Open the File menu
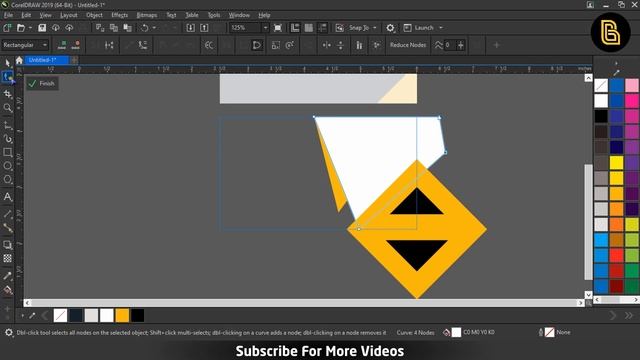The width and height of the screenshot is (640, 360). [8, 15]
